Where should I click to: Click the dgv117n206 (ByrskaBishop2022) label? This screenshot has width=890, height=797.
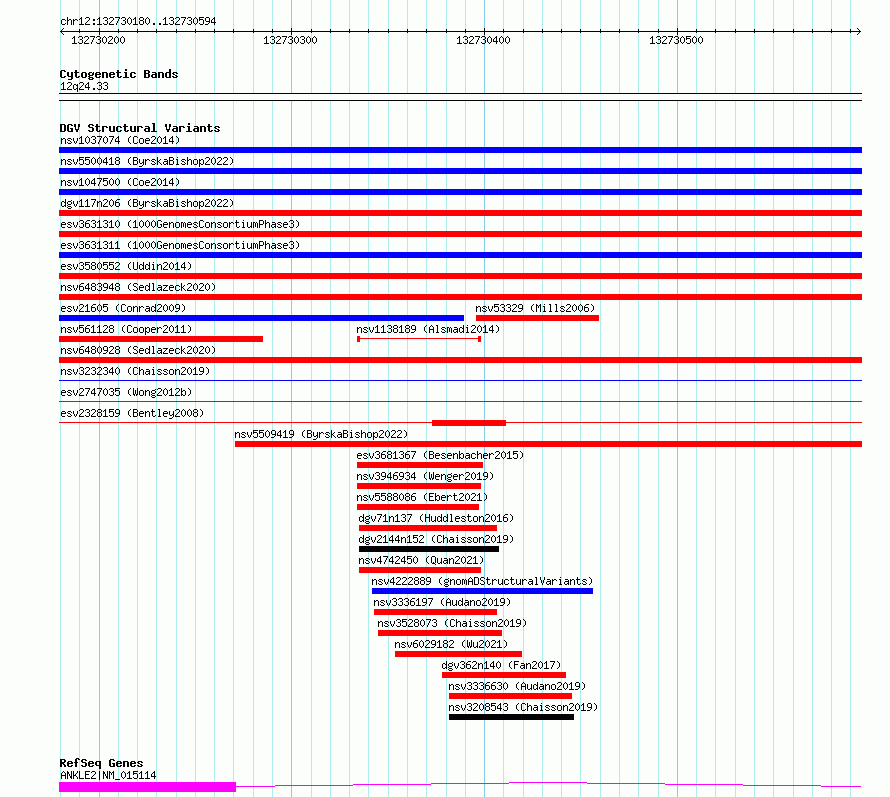(x=147, y=203)
